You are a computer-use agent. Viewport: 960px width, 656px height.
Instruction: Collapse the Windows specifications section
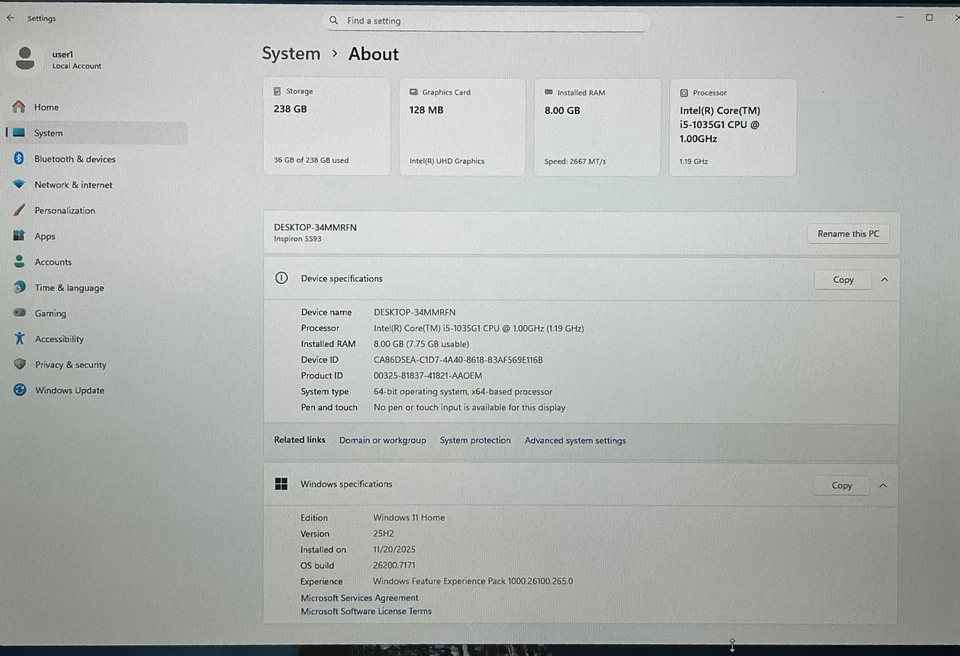tap(883, 485)
